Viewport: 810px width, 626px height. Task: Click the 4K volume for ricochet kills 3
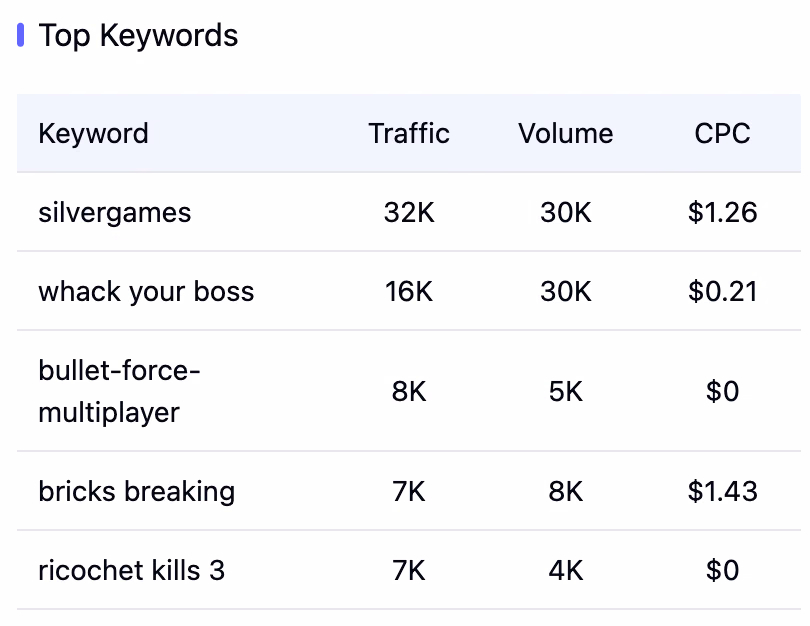[566, 570]
